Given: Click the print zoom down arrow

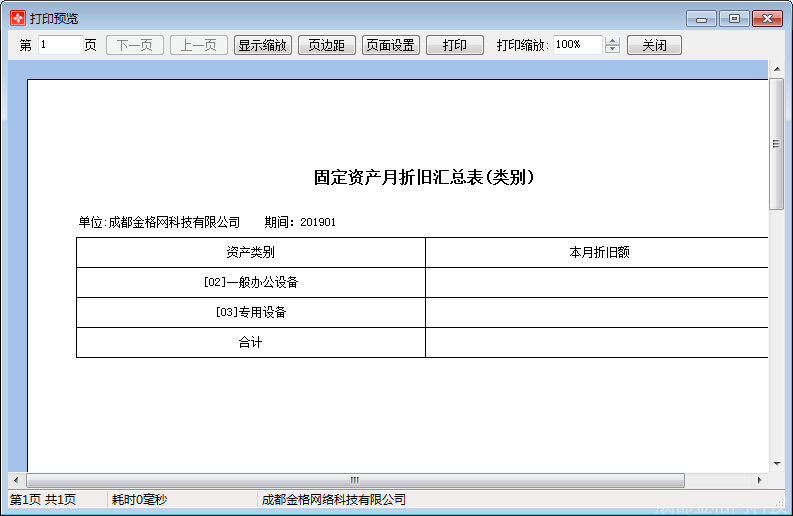Looking at the screenshot, I should pyautogui.click(x=613, y=50).
